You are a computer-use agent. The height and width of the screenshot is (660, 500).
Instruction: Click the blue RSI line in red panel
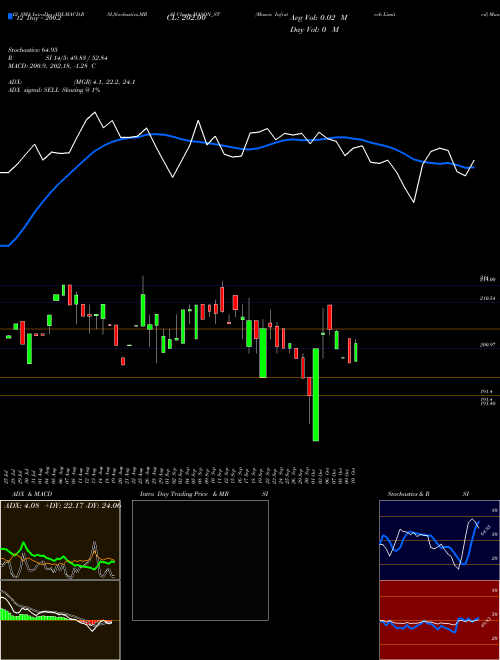coord(429,625)
